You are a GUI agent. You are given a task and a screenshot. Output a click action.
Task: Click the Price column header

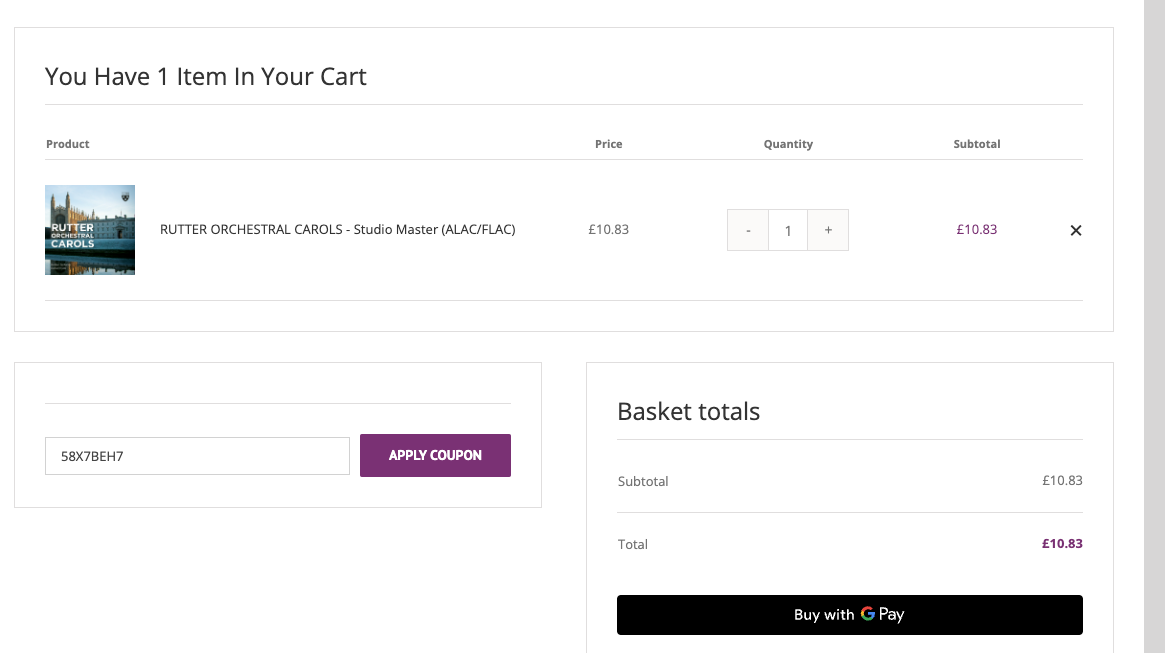click(608, 144)
